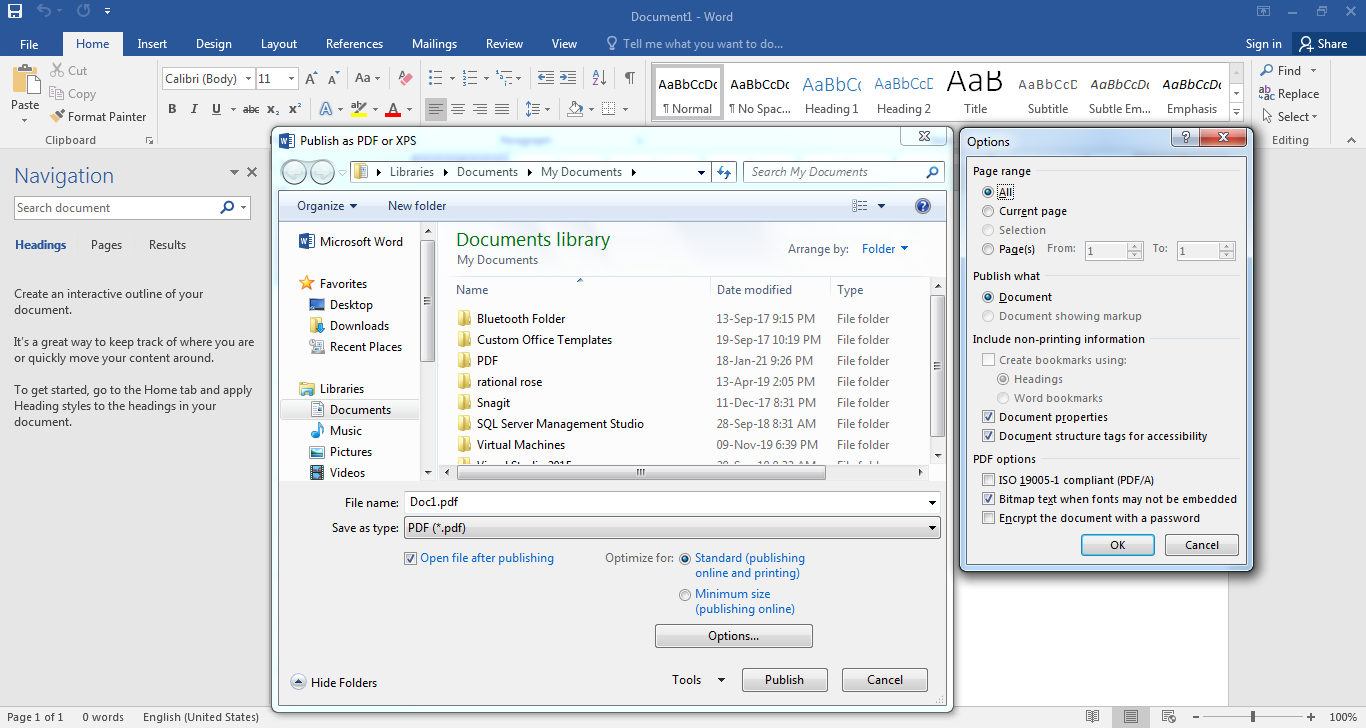
Task: Click Help icon in Publish dialog
Action: [923, 206]
